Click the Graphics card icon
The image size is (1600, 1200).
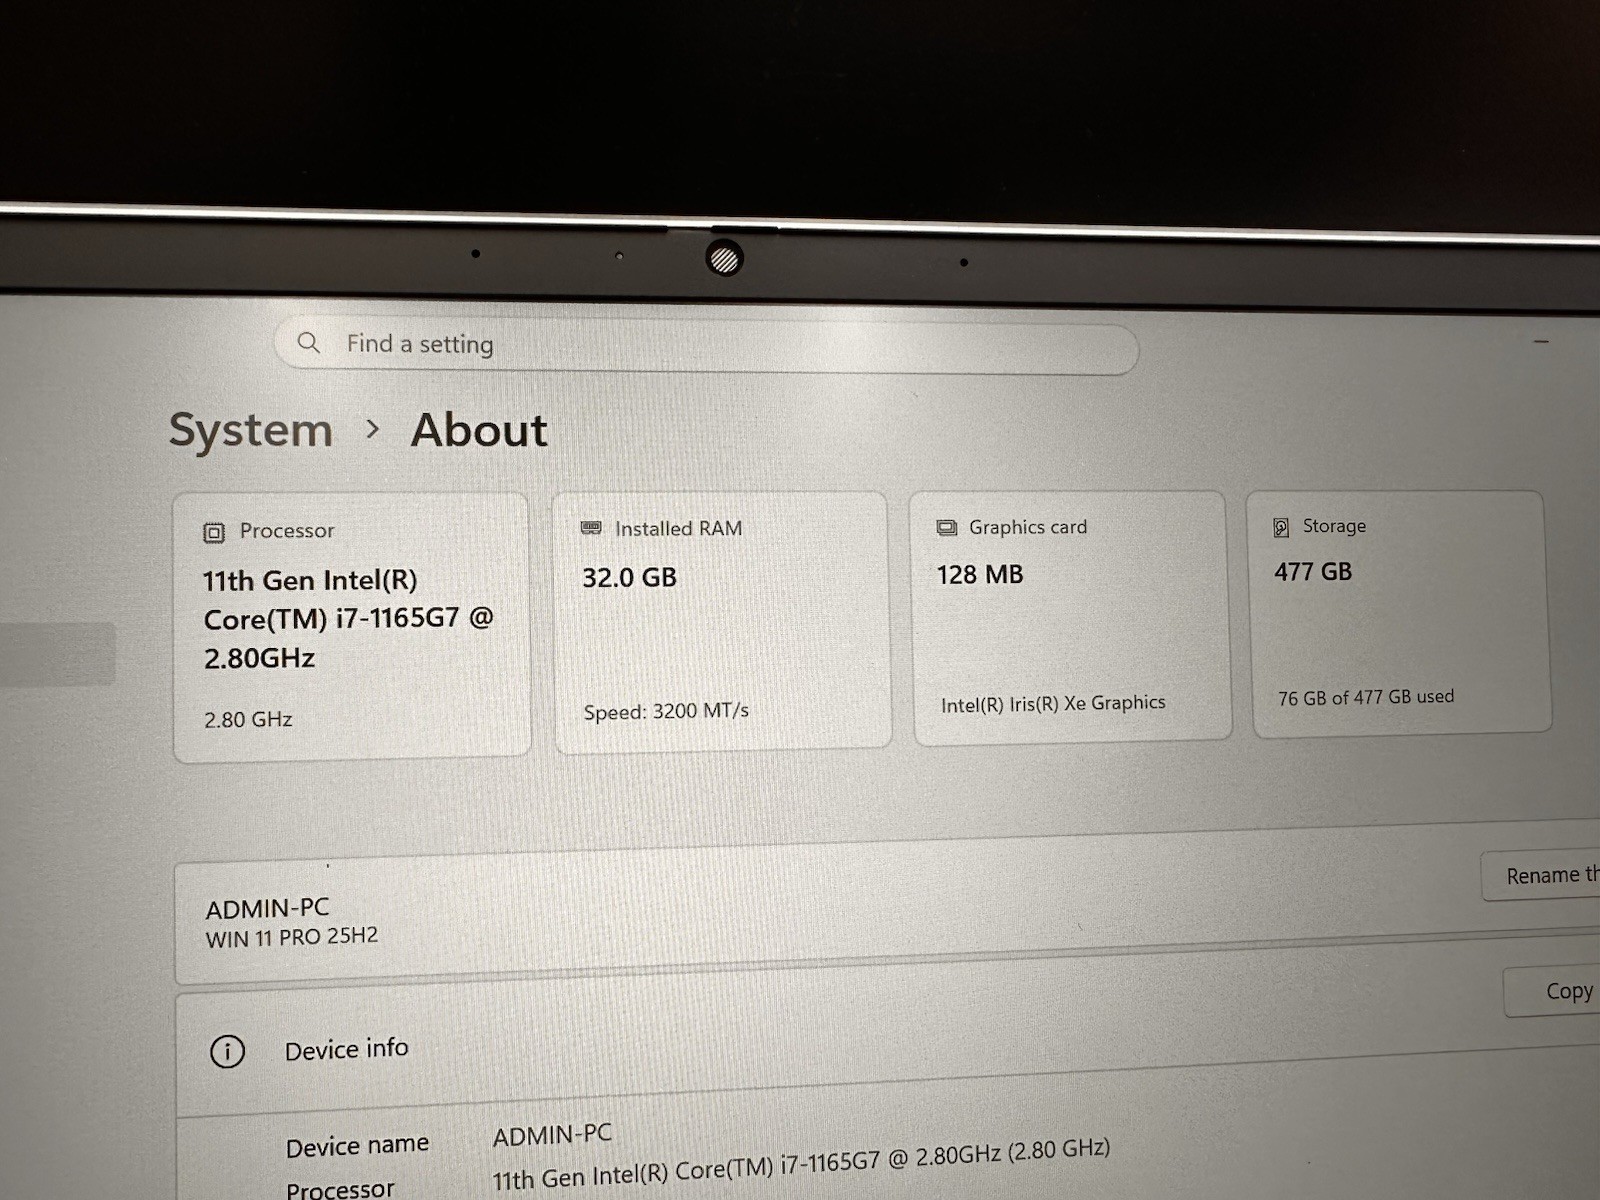click(946, 527)
